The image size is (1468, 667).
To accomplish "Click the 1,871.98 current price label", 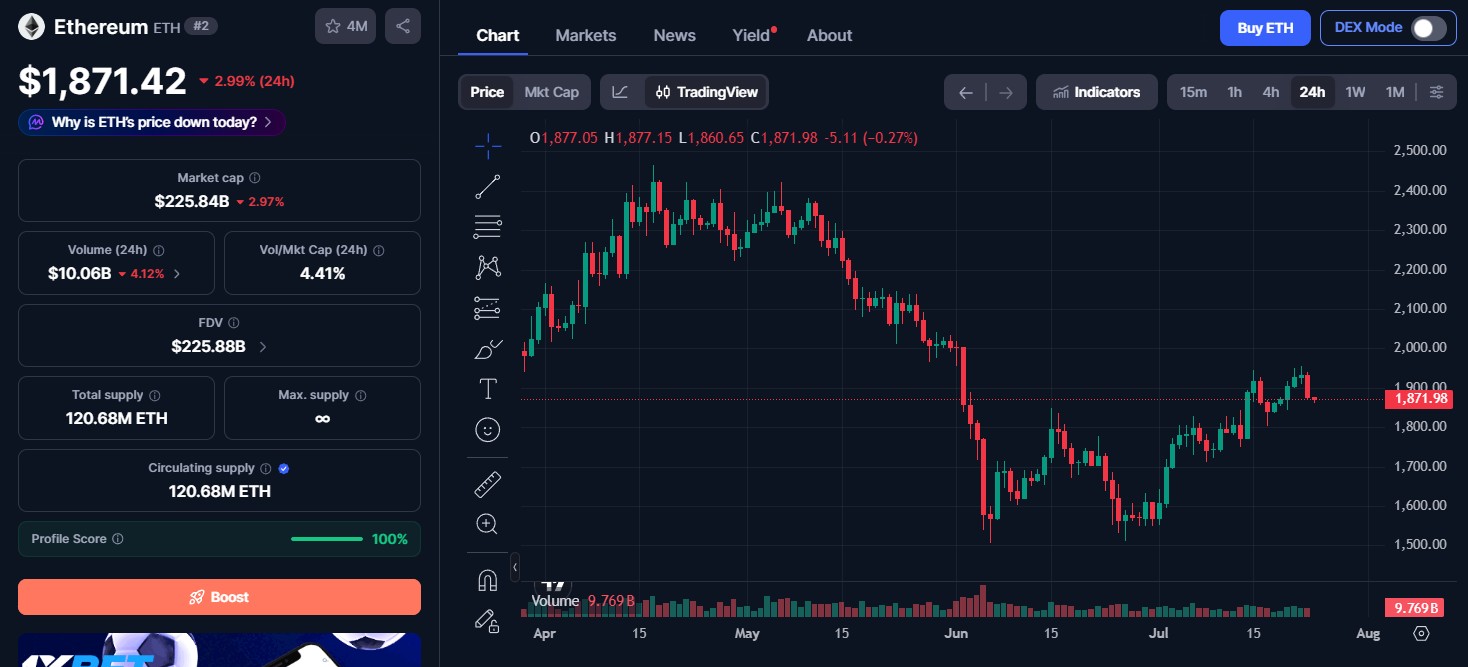I will [1418, 399].
